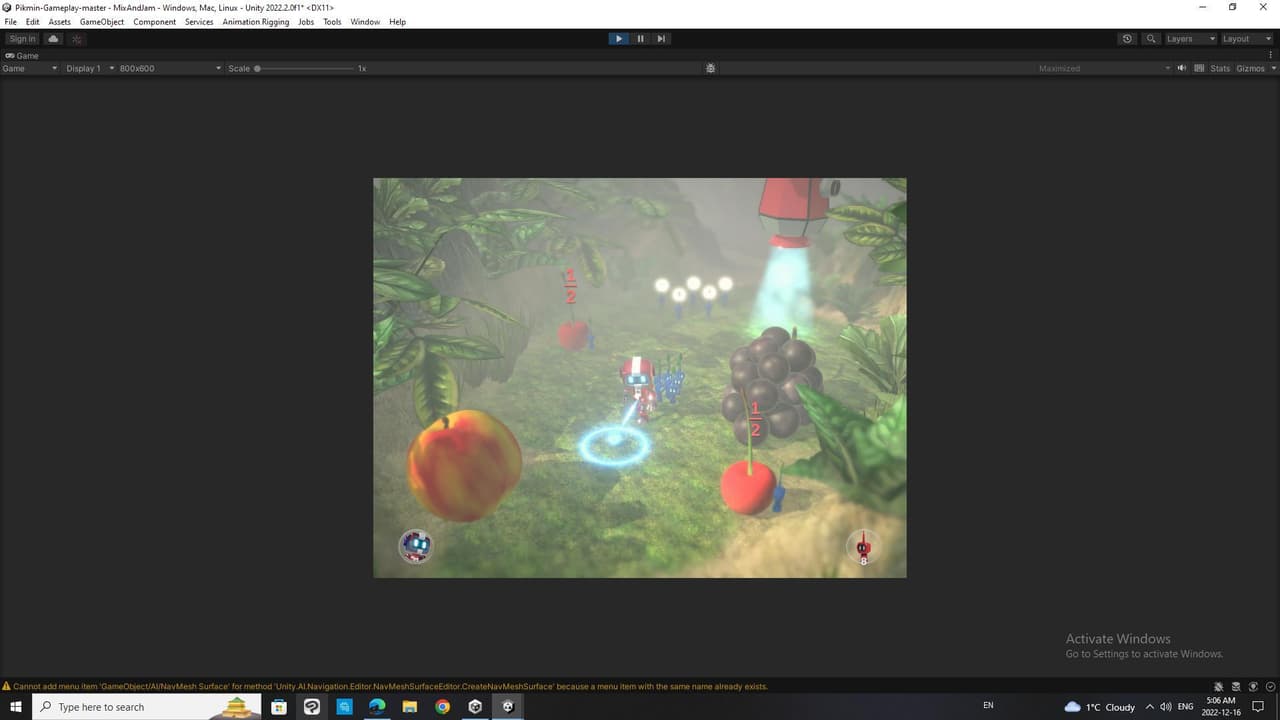Click the ENG input language indicator
The width and height of the screenshot is (1280, 720).
1186,707
